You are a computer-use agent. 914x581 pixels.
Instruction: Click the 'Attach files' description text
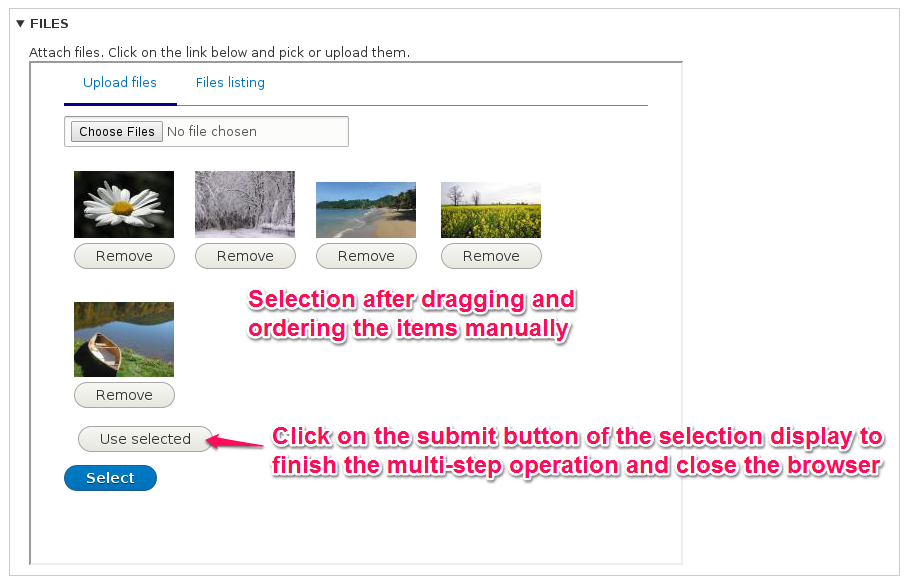coord(219,52)
